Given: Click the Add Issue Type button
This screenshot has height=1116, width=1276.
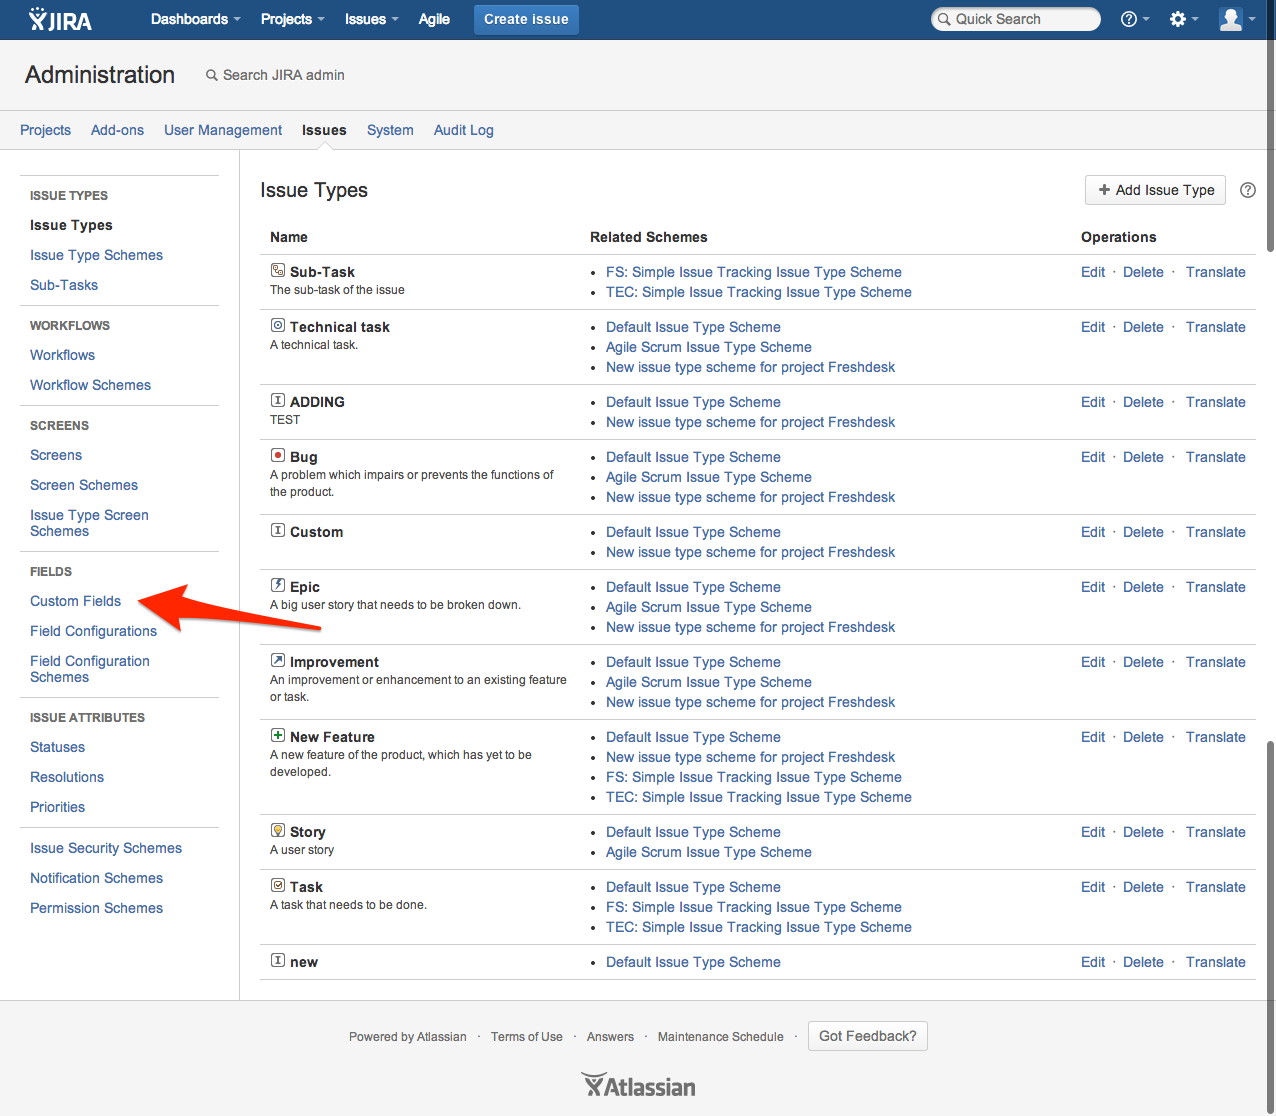Looking at the screenshot, I should pos(1155,190).
